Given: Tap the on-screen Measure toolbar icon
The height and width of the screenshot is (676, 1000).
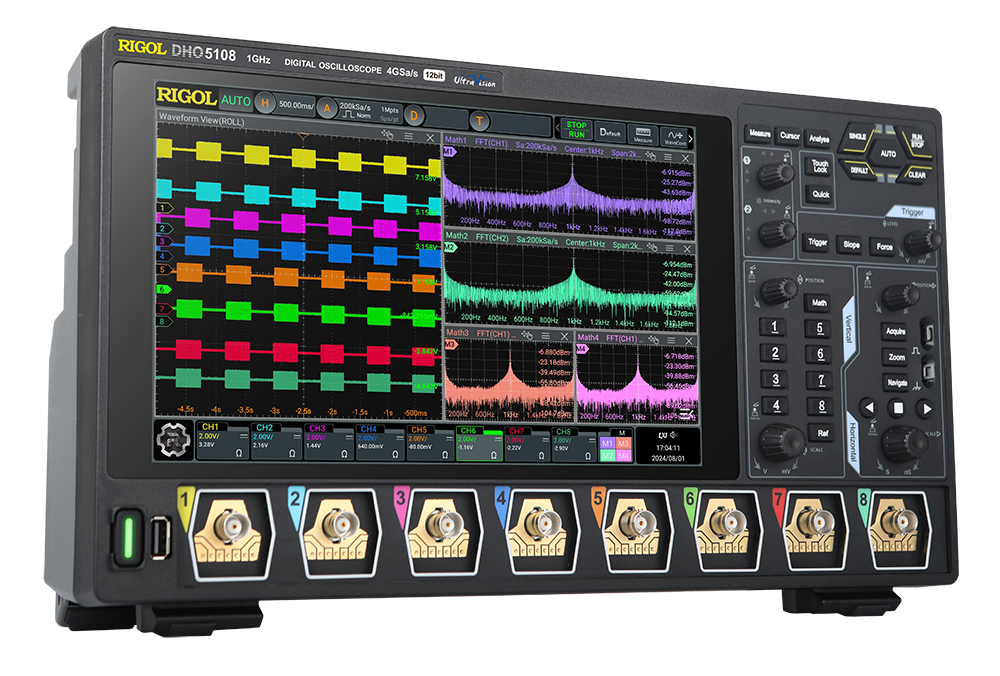Looking at the screenshot, I should [x=643, y=135].
